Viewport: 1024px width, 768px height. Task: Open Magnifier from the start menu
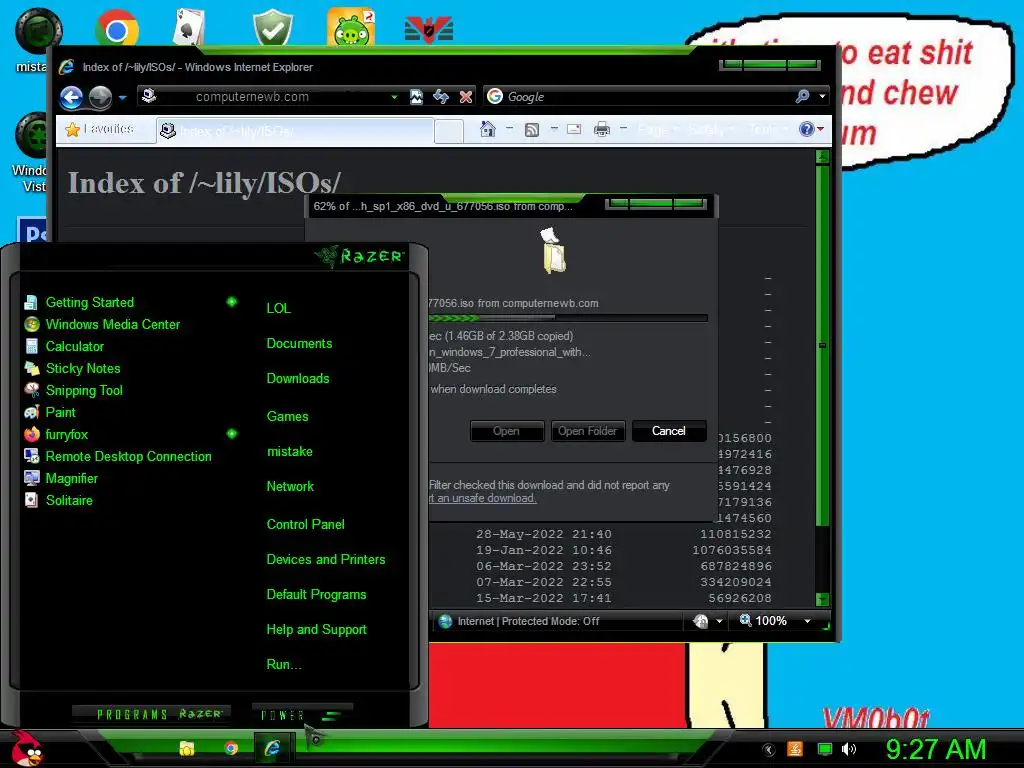[71, 479]
